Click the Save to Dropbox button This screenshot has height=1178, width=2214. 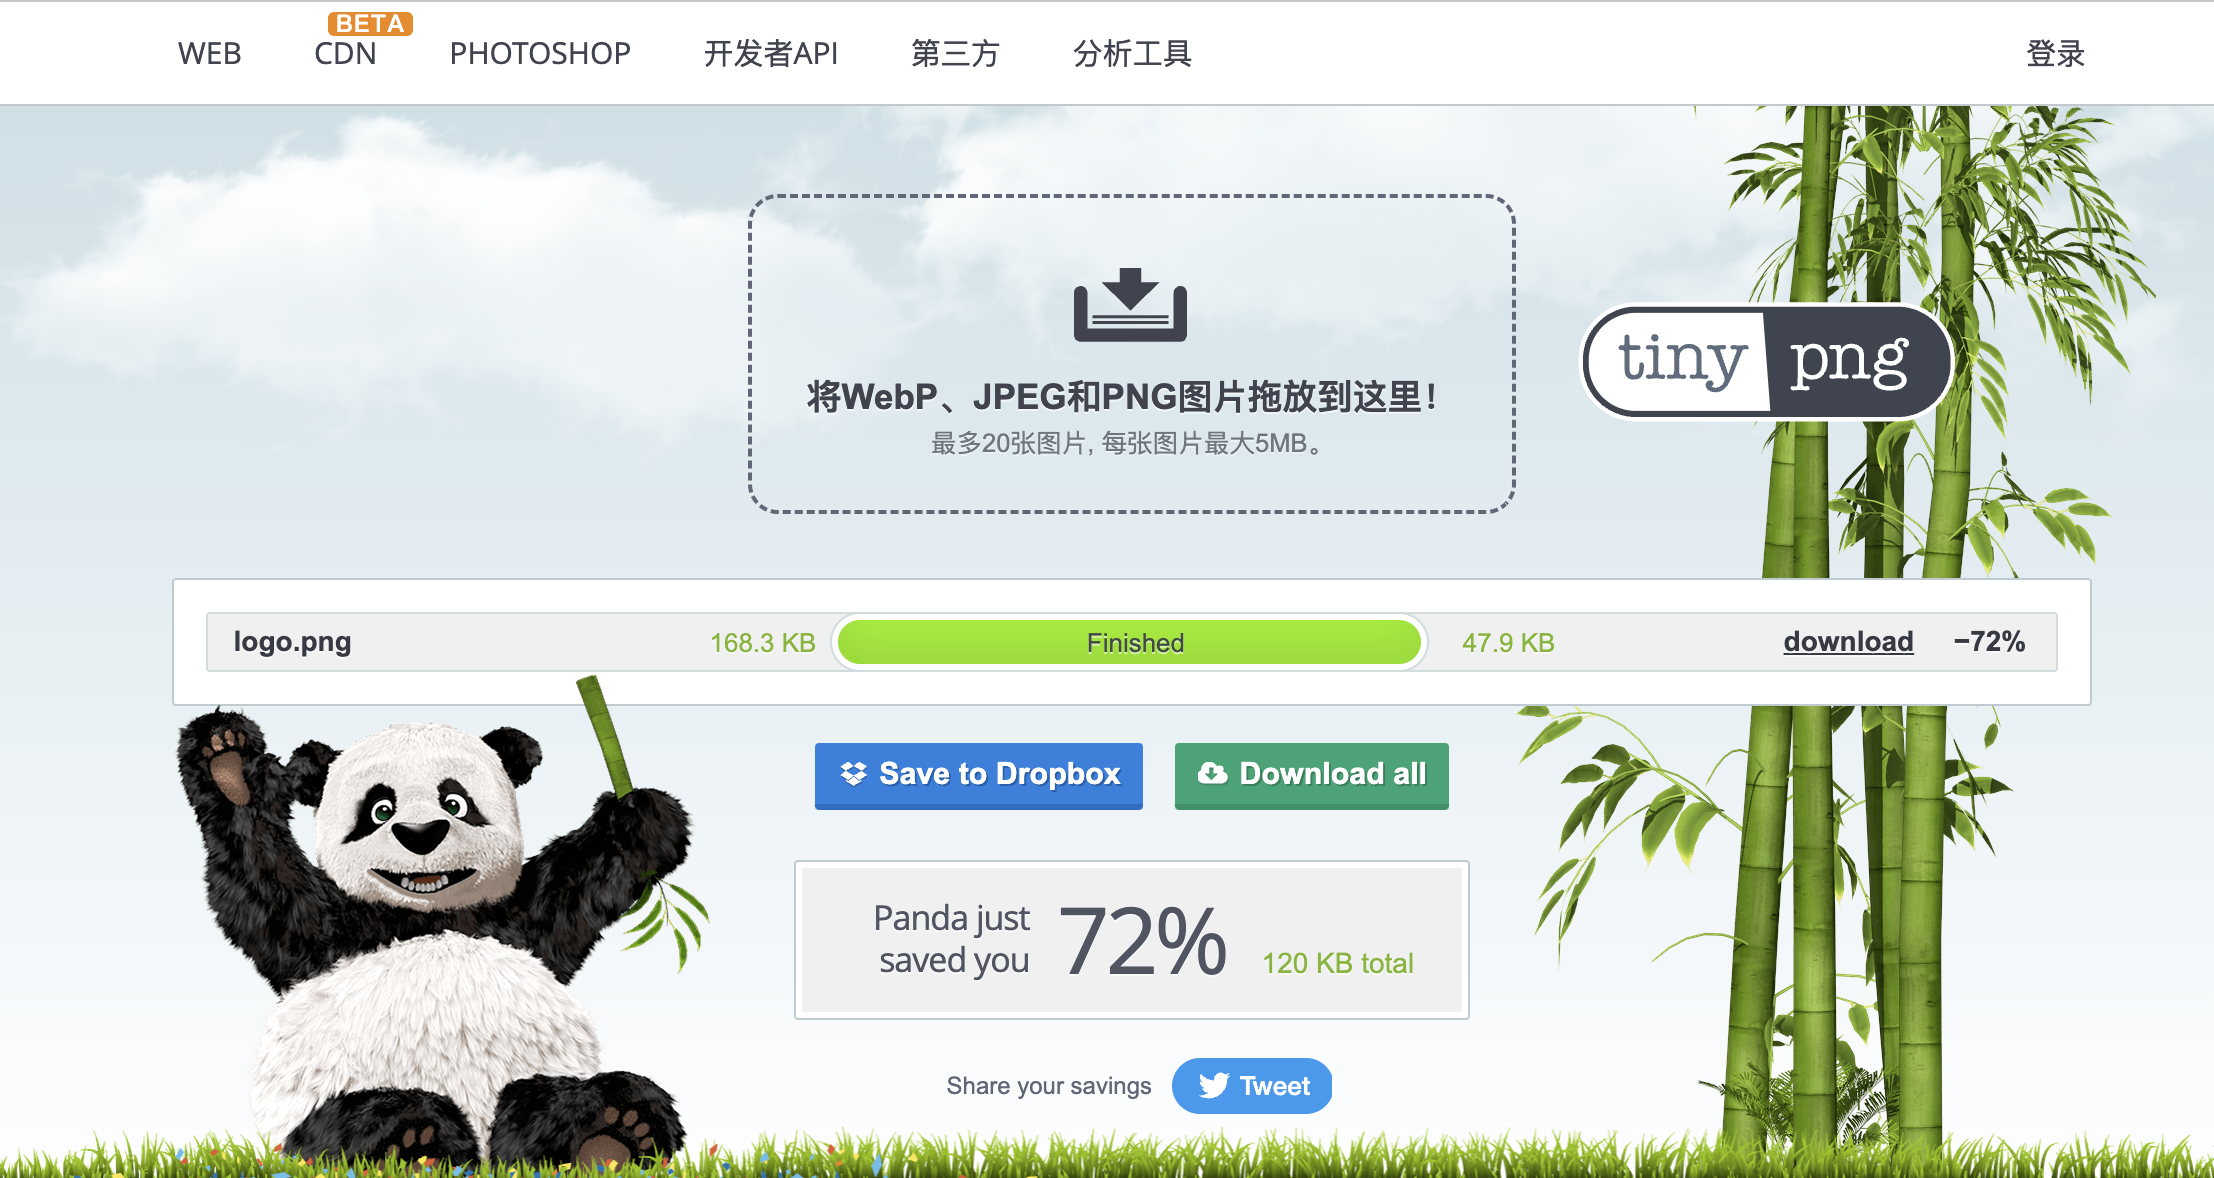pyautogui.click(x=979, y=775)
